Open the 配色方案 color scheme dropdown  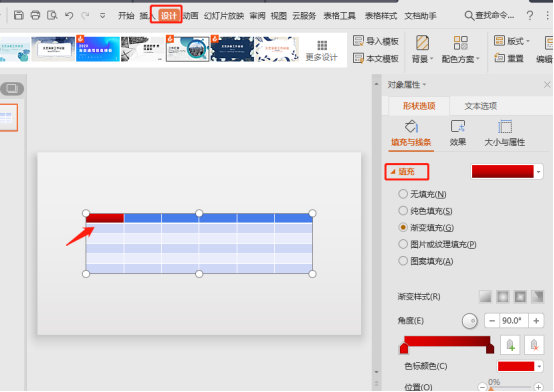(460, 49)
